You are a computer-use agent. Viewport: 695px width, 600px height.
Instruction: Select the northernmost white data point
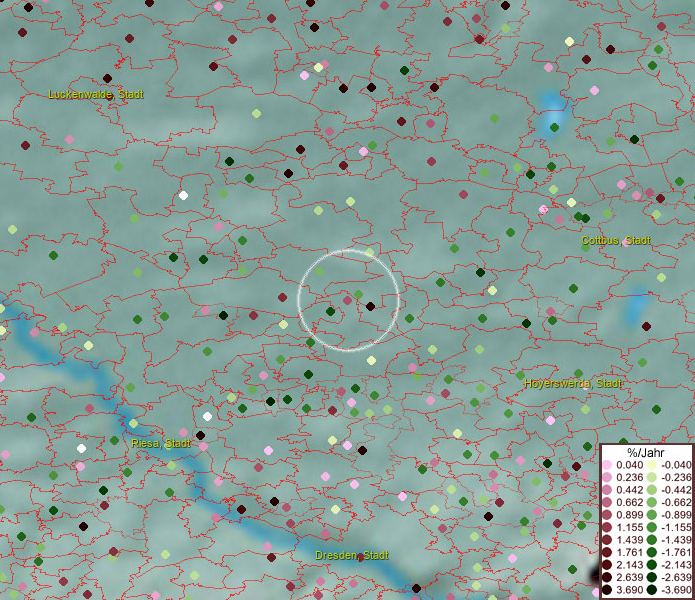tap(183, 195)
